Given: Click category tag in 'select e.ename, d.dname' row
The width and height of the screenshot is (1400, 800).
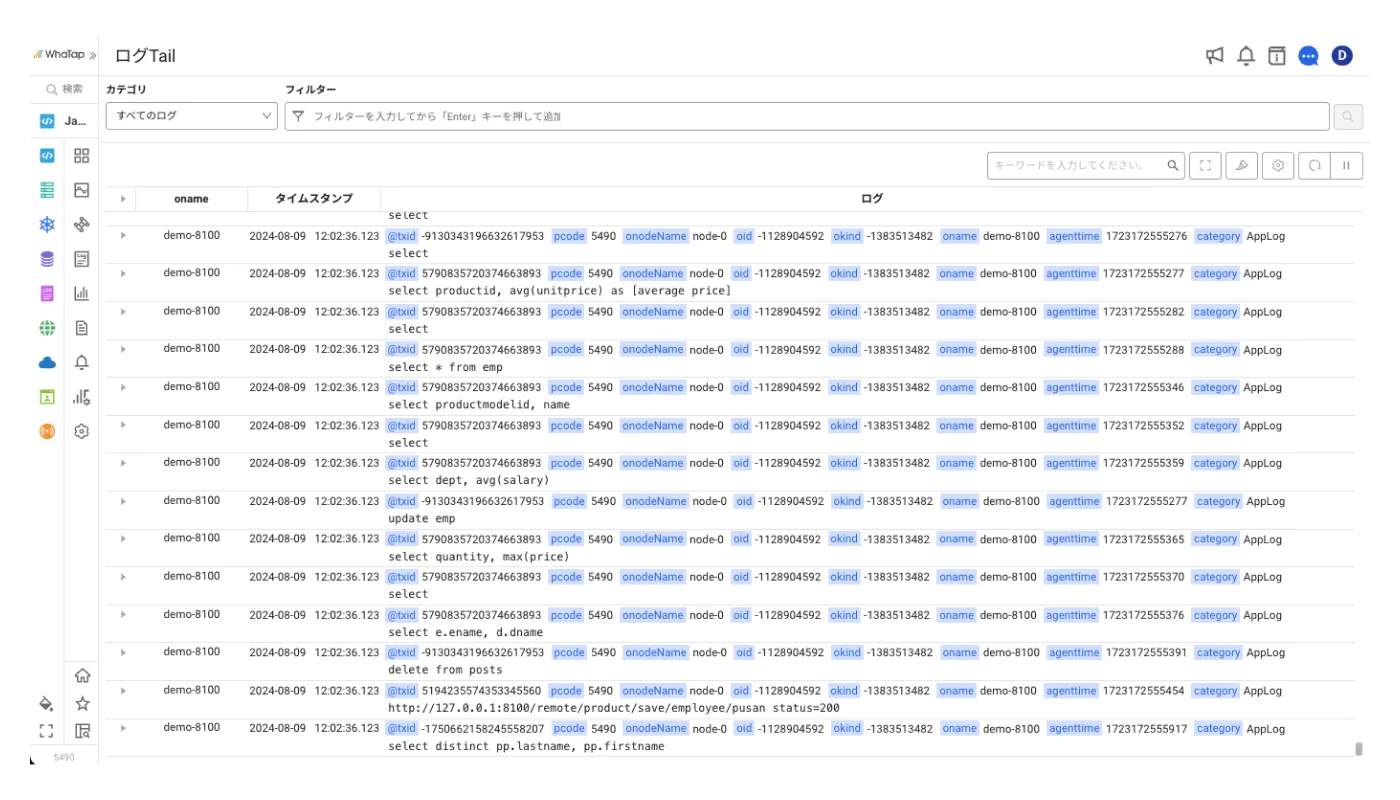Looking at the screenshot, I should coord(1215,615).
